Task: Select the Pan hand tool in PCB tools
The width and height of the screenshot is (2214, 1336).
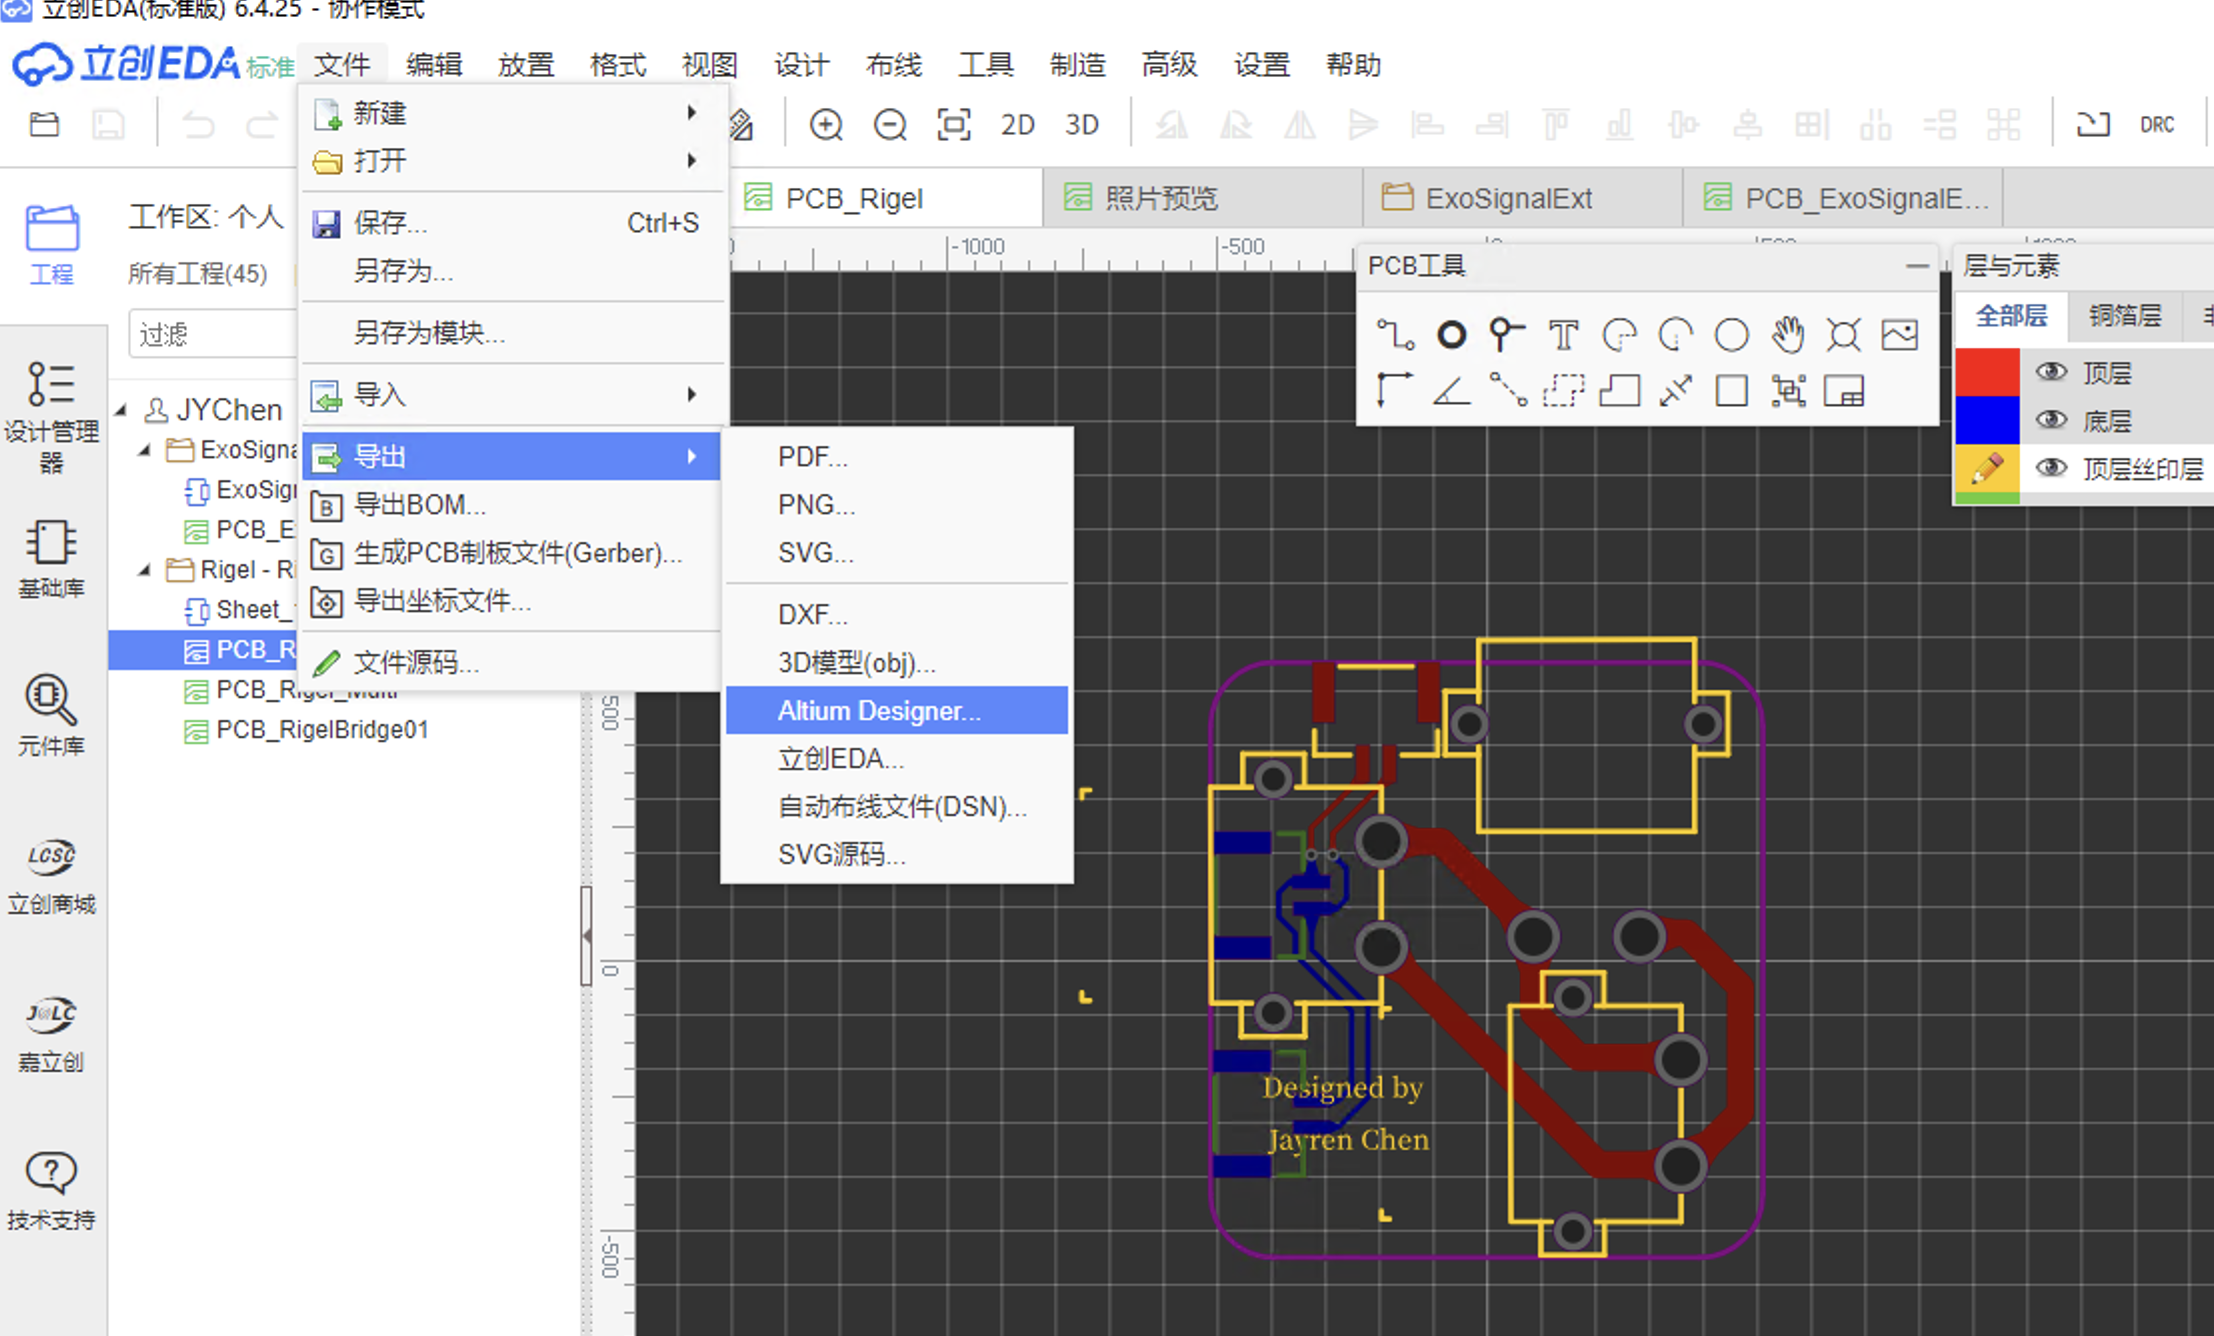Action: click(x=1787, y=334)
